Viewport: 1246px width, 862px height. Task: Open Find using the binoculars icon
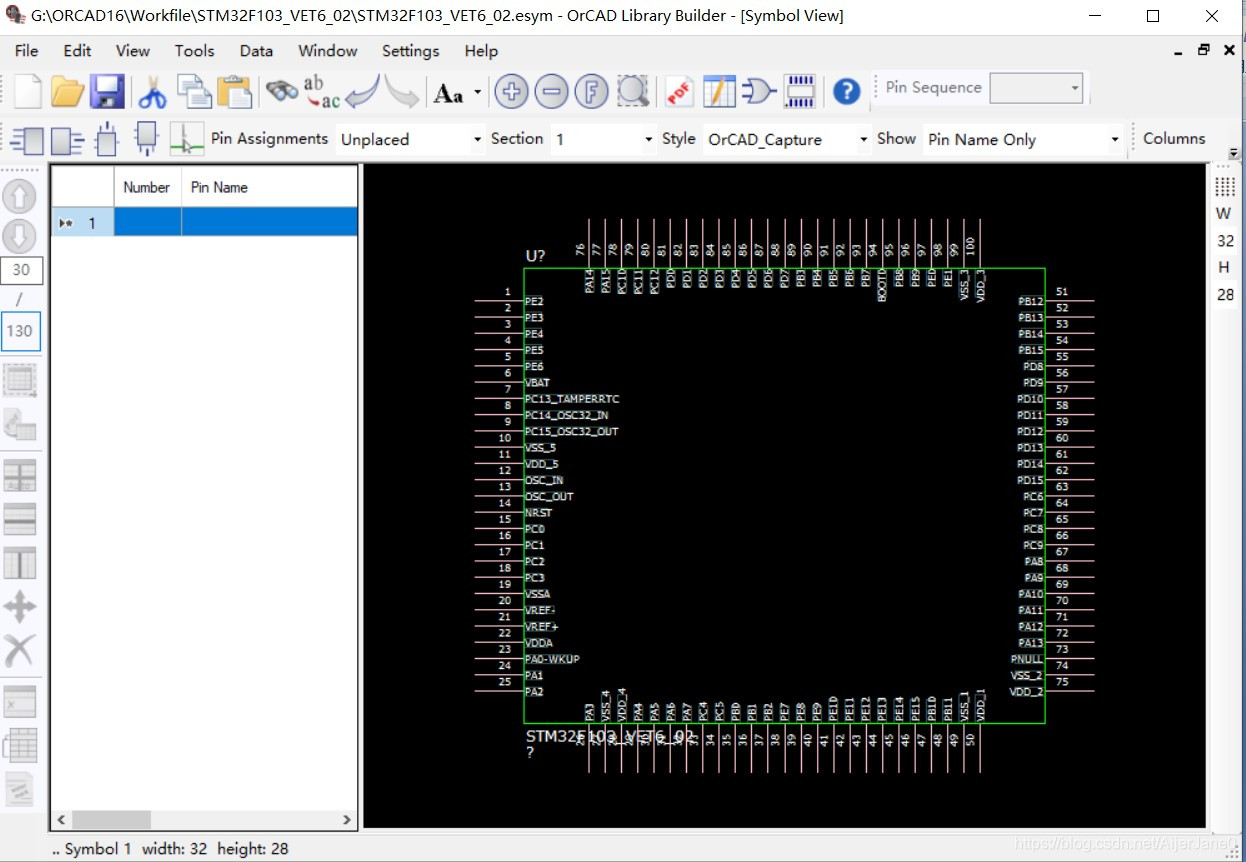pos(282,92)
